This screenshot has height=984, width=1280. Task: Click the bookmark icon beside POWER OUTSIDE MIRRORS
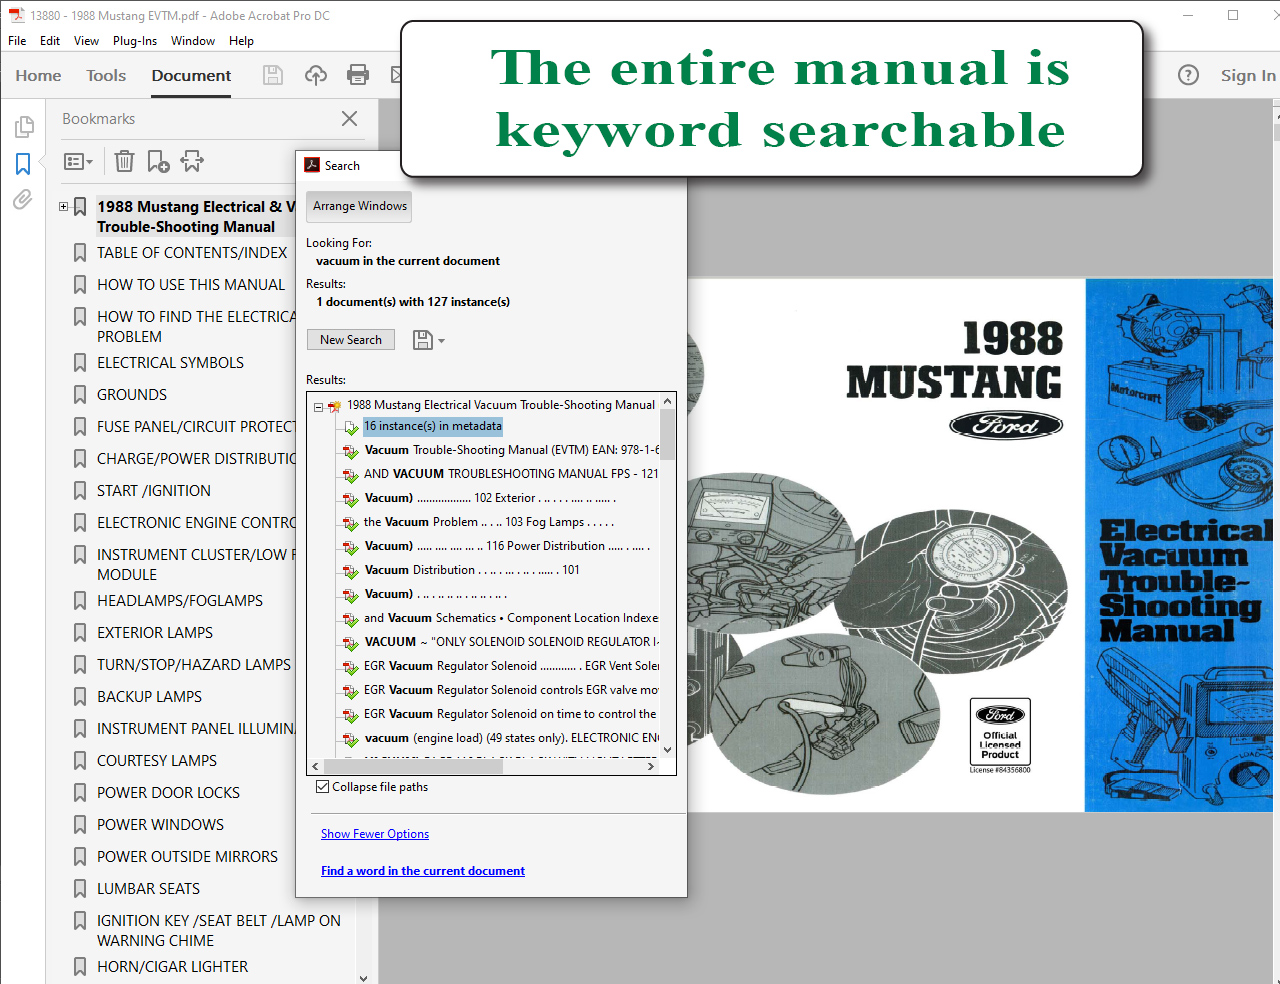tap(80, 857)
